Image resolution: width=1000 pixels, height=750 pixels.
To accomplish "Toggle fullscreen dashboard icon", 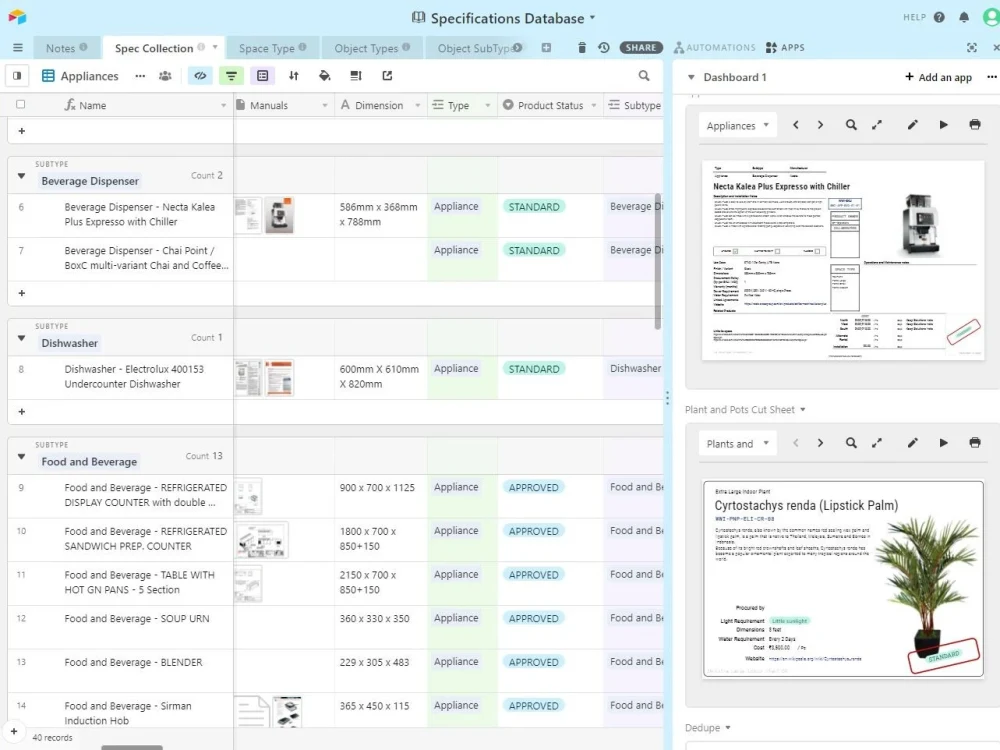I will point(972,48).
